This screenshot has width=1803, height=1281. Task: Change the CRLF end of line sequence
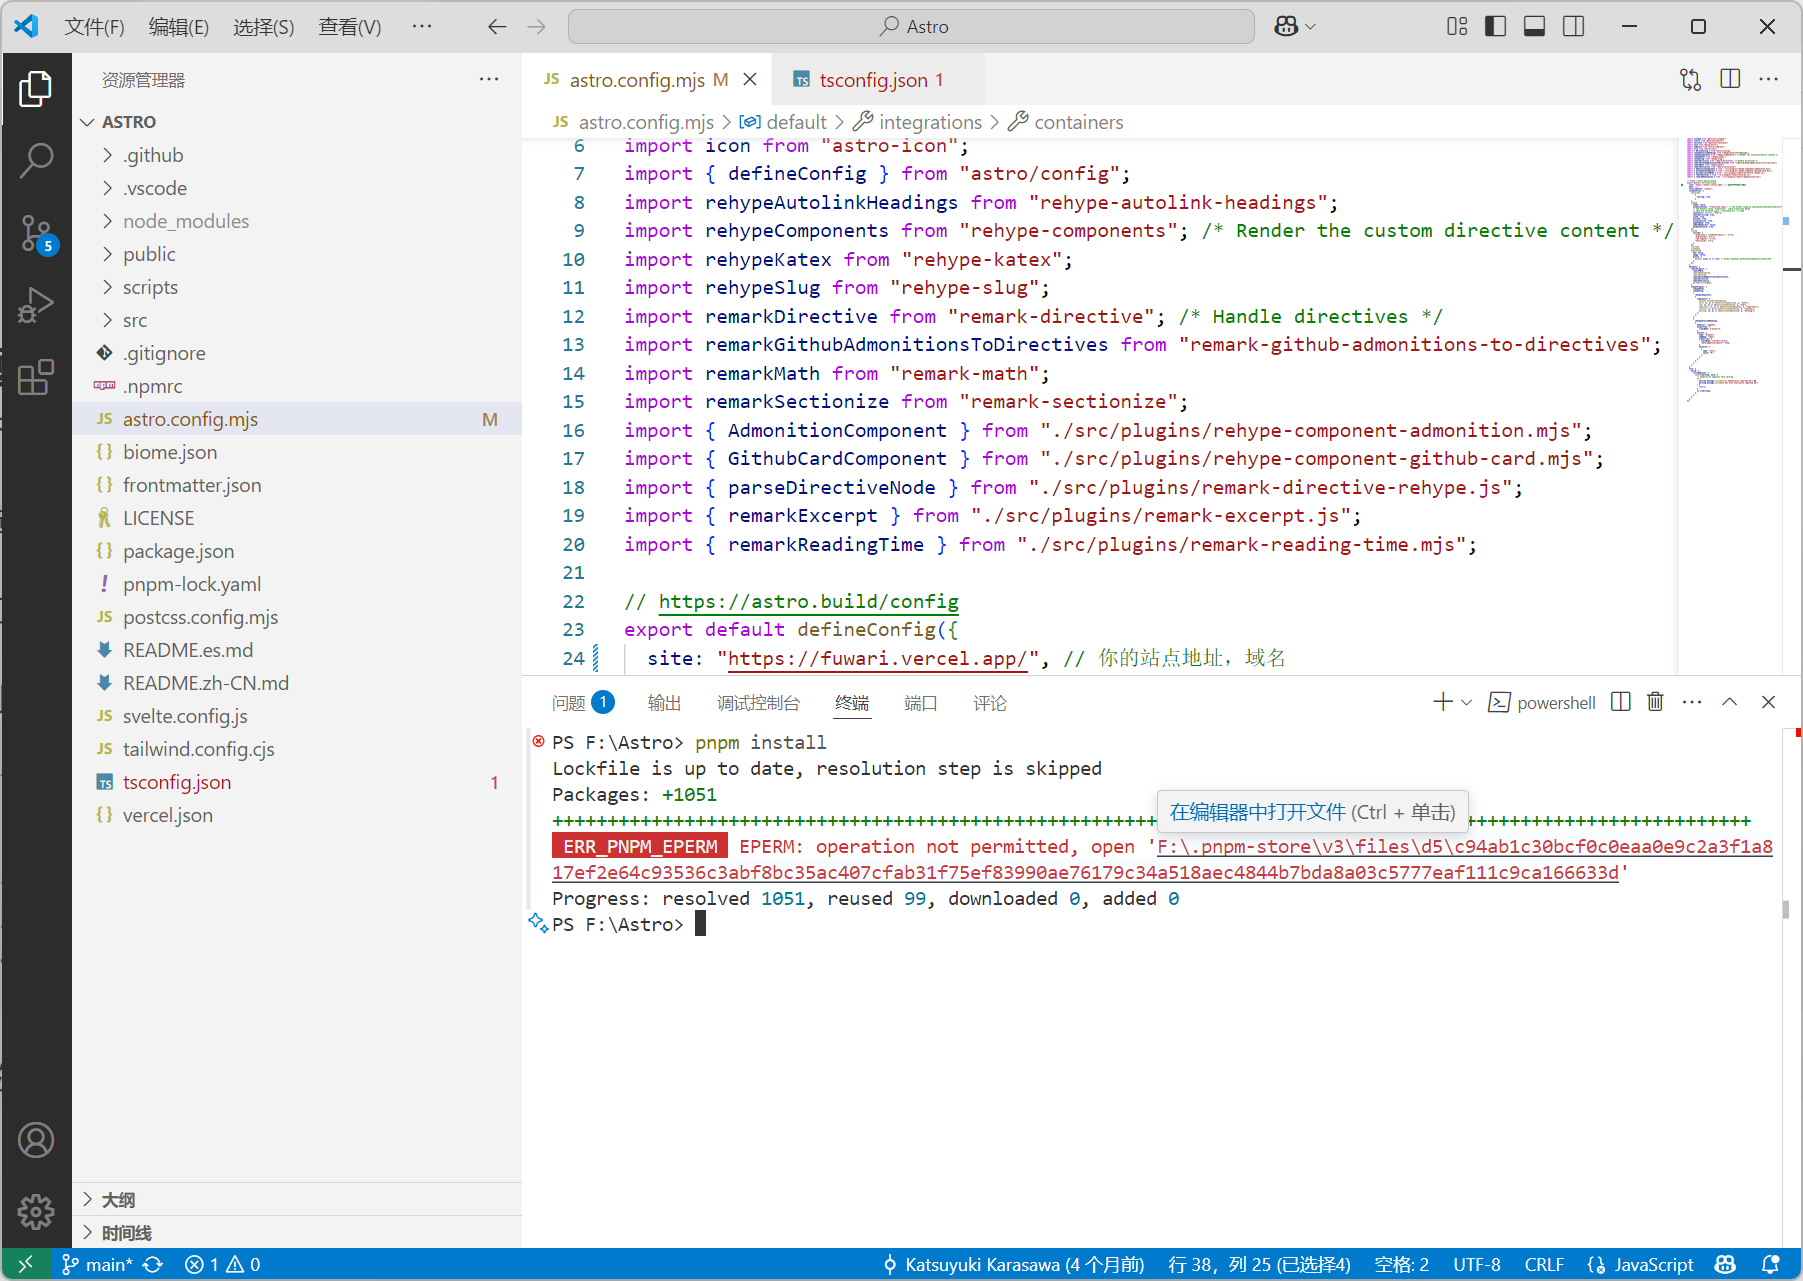click(1544, 1265)
